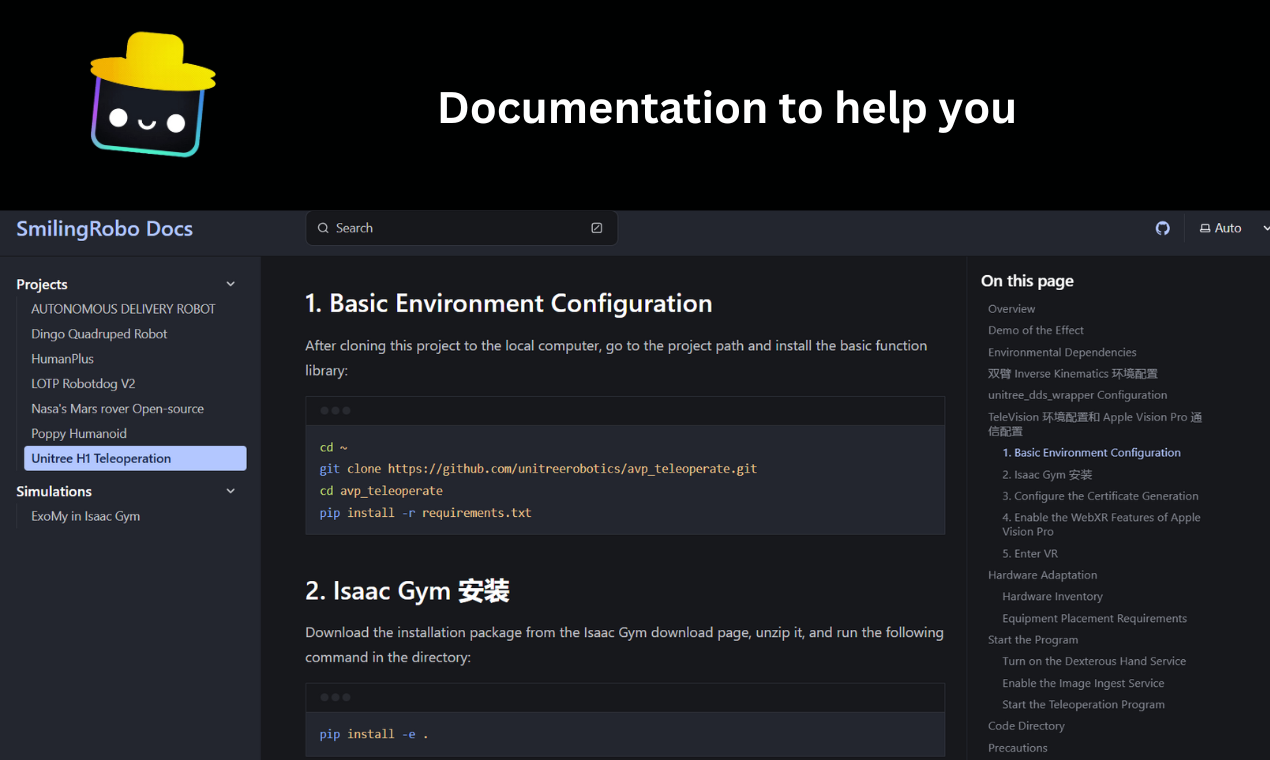This screenshot has width=1270, height=760.
Task: Jump to Start the Program section
Action: [x=1033, y=640]
